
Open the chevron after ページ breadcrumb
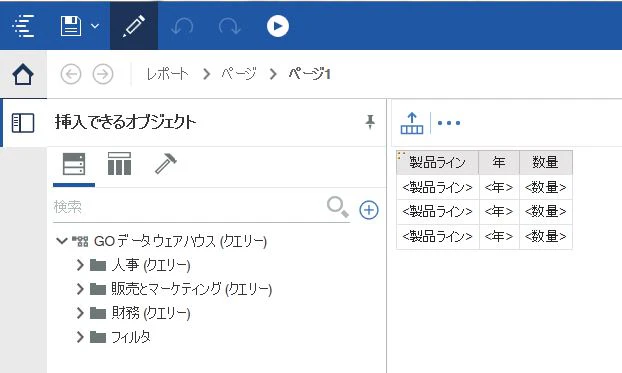click(x=273, y=74)
